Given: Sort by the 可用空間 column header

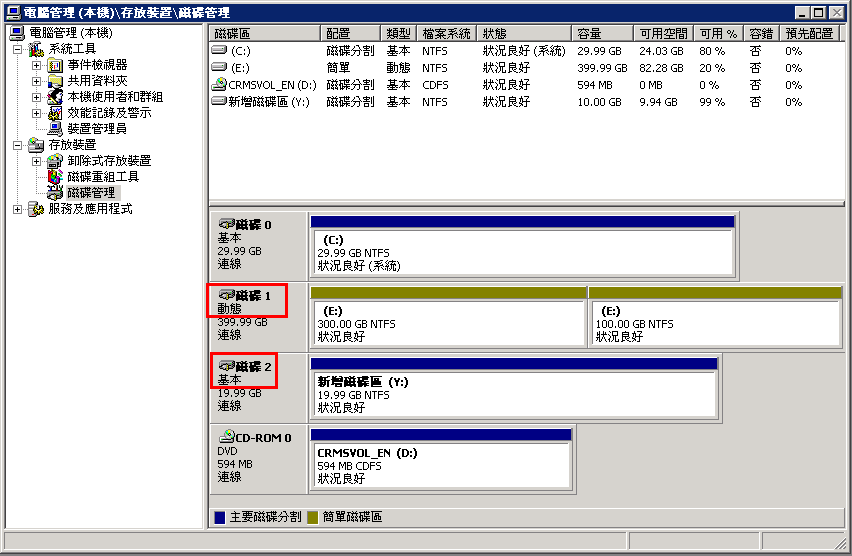Looking at the screenshot, I should pyautogui.click(x=664, y=34).
